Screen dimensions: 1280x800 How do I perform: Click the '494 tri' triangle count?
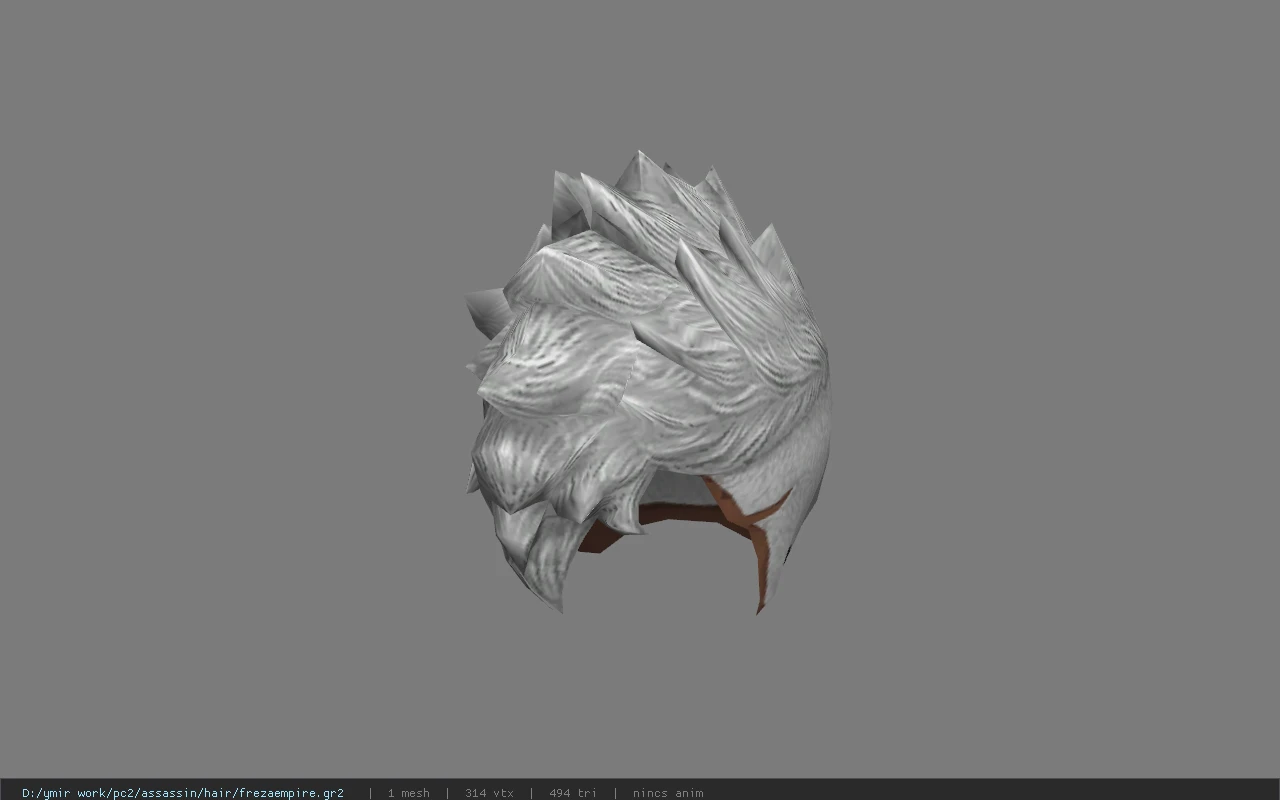click(x=573, y=793)
